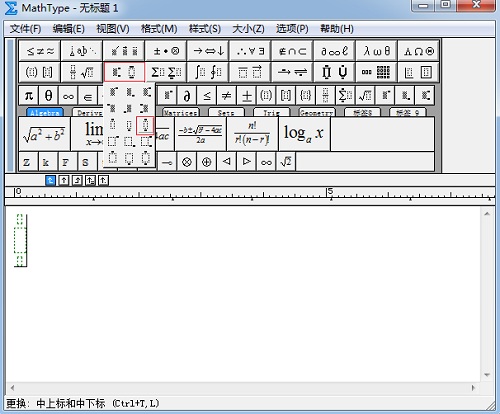Insert the n!/r!(n−r)! combination expression

tap(252, 134)
